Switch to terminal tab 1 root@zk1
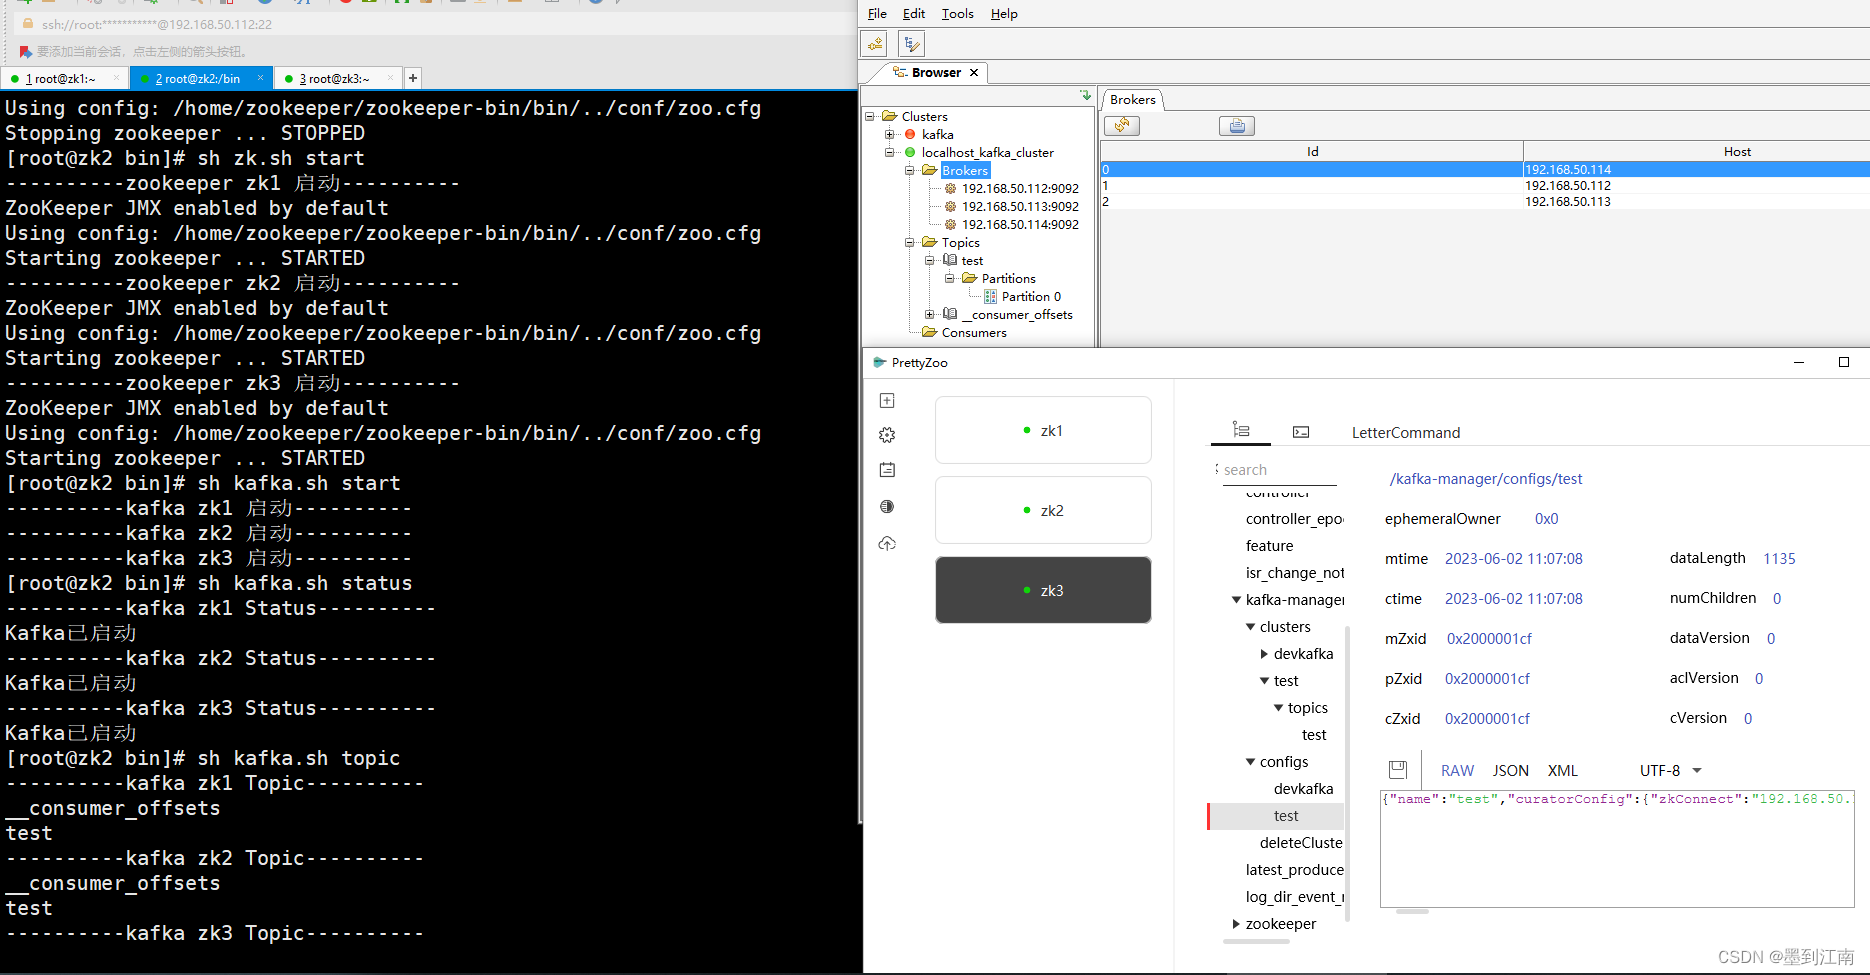The height and width of the screenshot is (975, 1870). tap(64, 78)
